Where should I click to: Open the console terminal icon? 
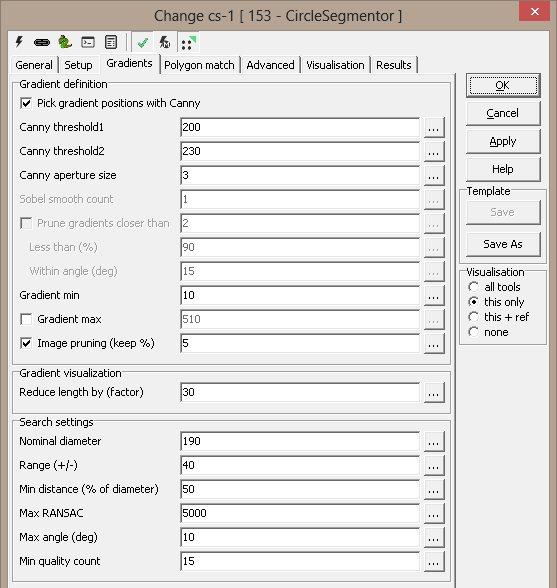click(x=88, y=42)
